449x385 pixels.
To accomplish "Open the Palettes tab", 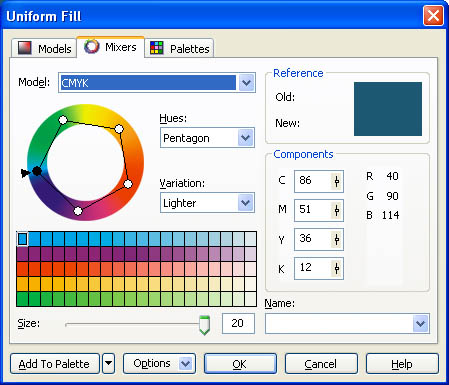I will 179,49.
